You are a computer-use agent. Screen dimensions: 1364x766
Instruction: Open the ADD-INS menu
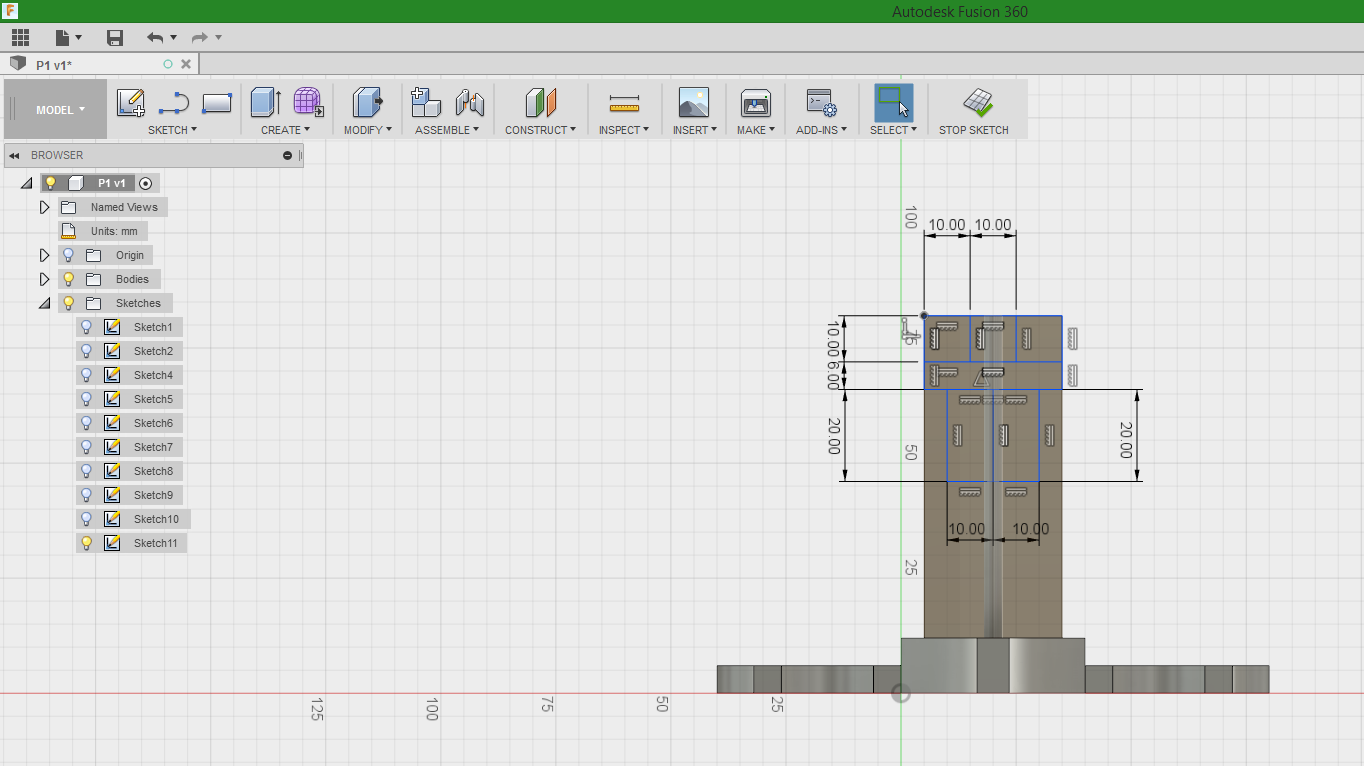tap(821, 130)
